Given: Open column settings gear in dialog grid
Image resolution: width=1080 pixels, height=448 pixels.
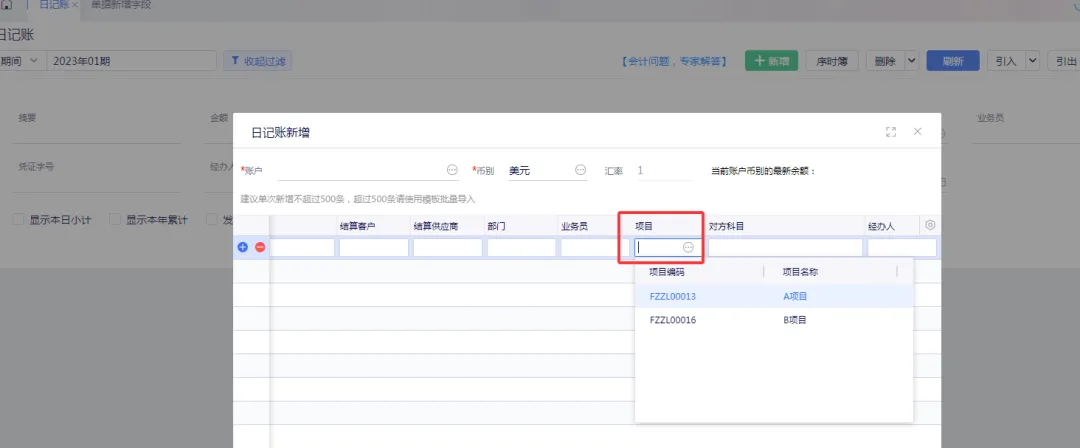Looking at the screenshot, I should 931,225.
